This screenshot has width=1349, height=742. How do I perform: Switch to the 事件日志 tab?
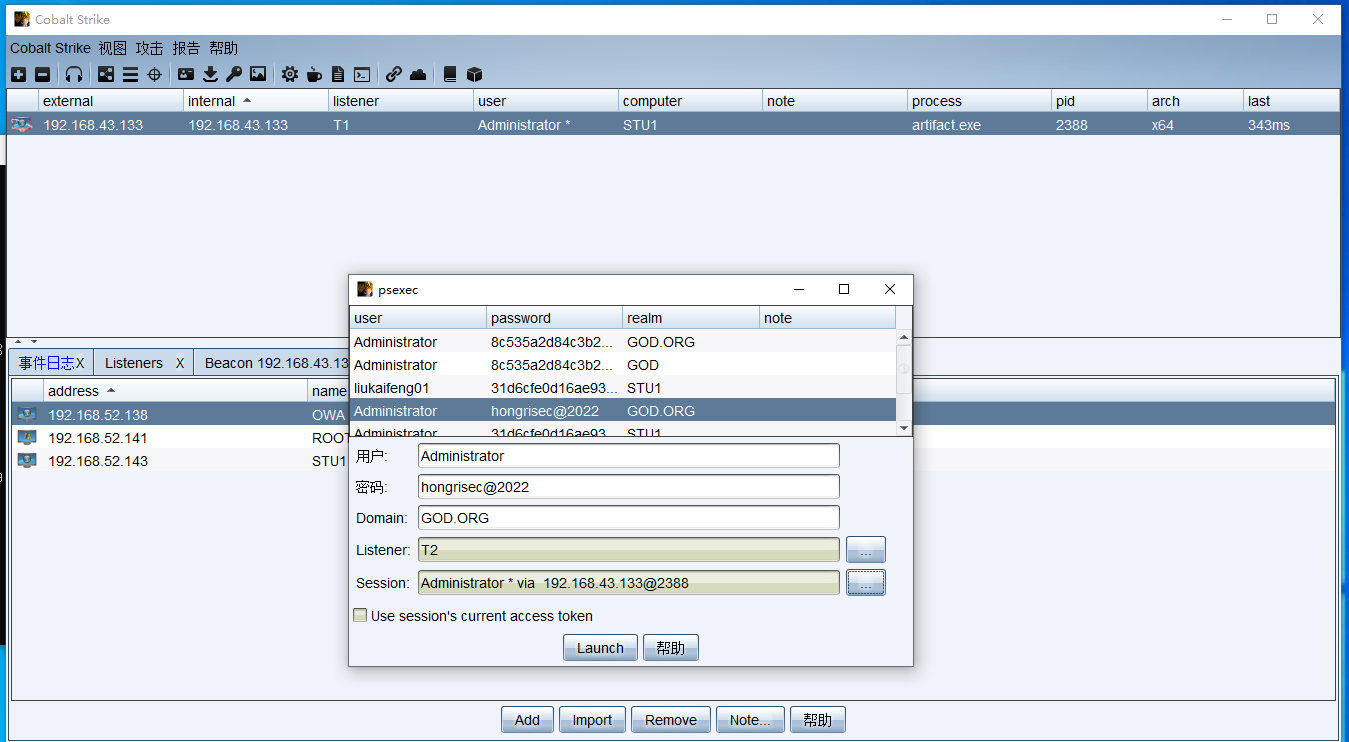46,363
